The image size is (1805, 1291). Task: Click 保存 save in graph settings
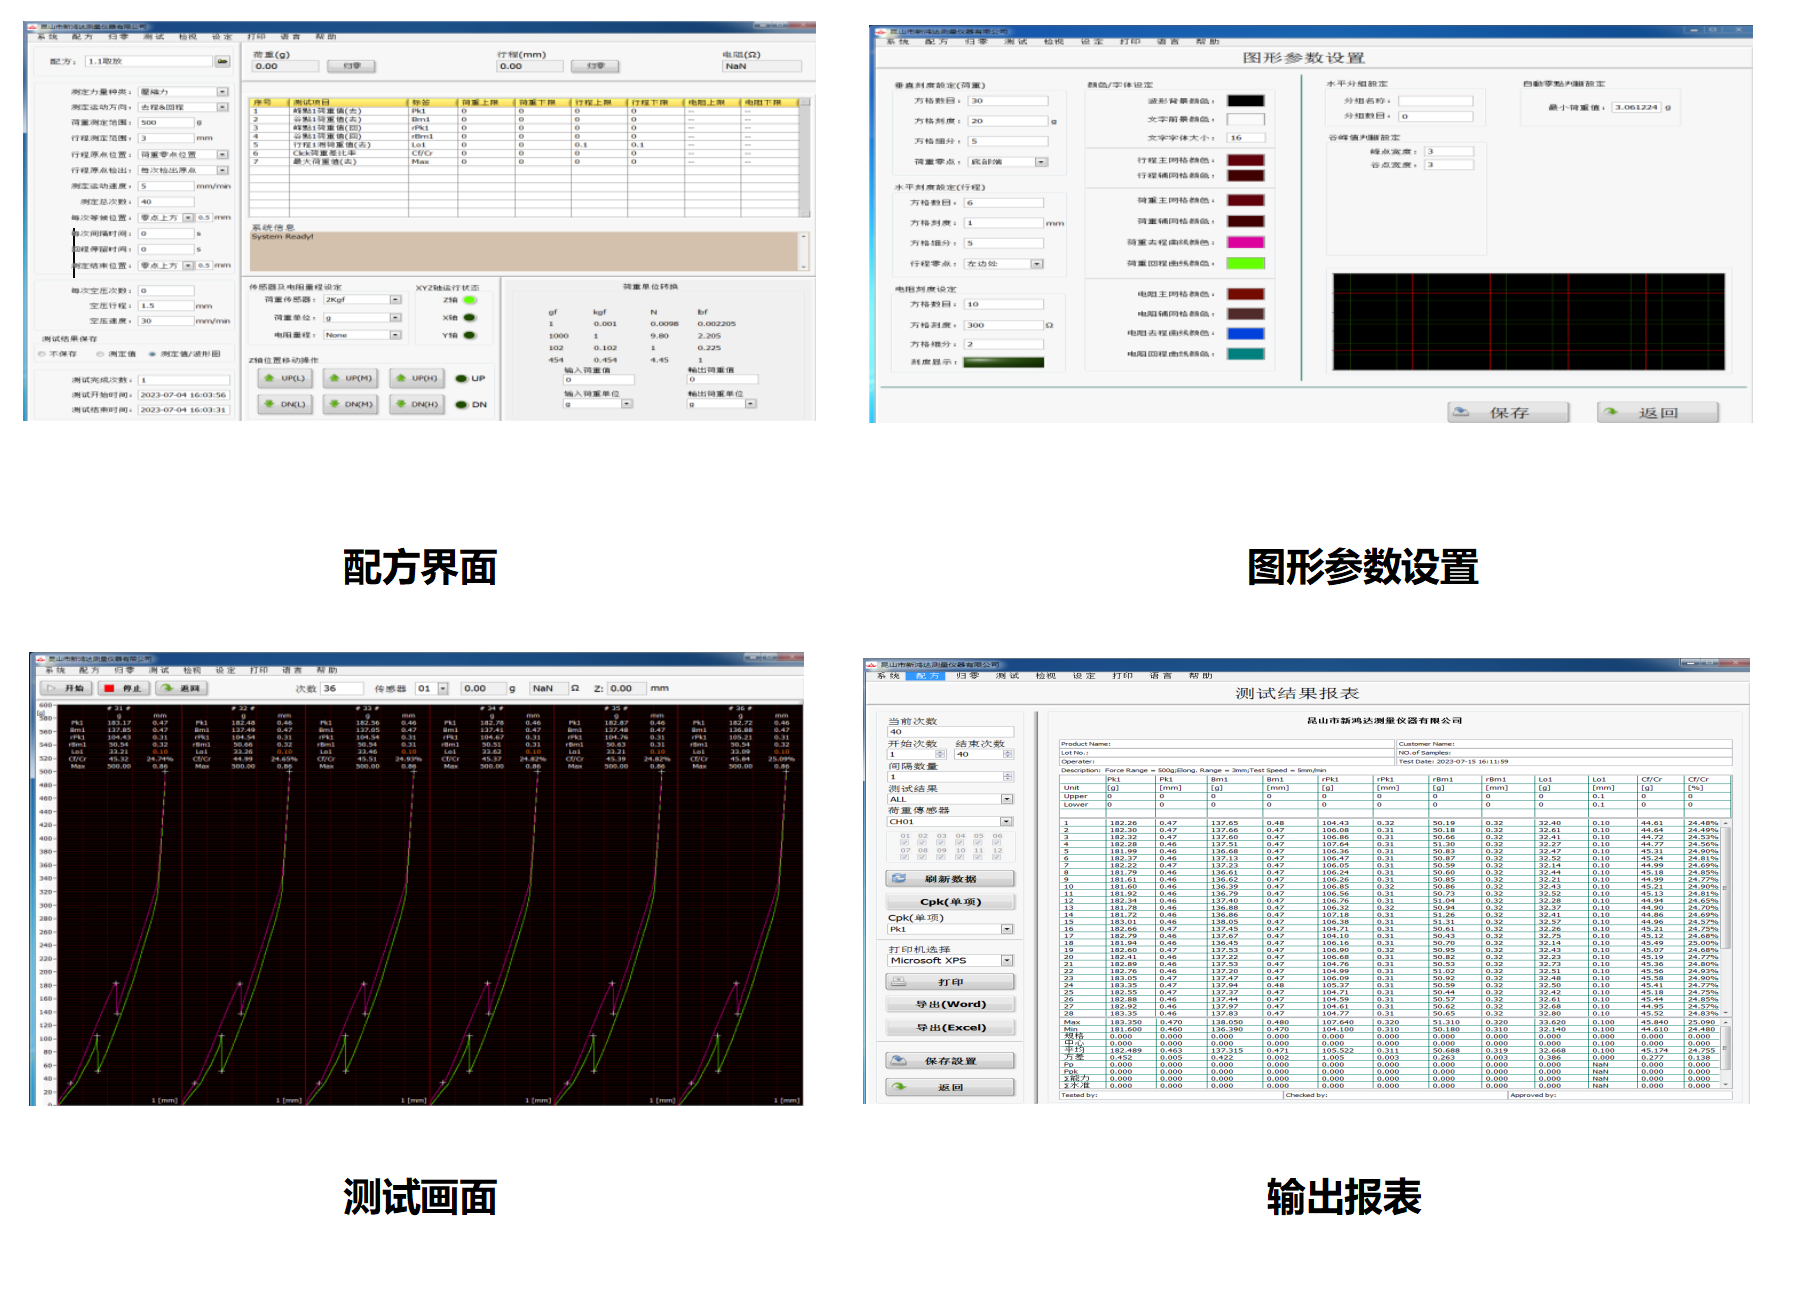tap(1508, 412)
